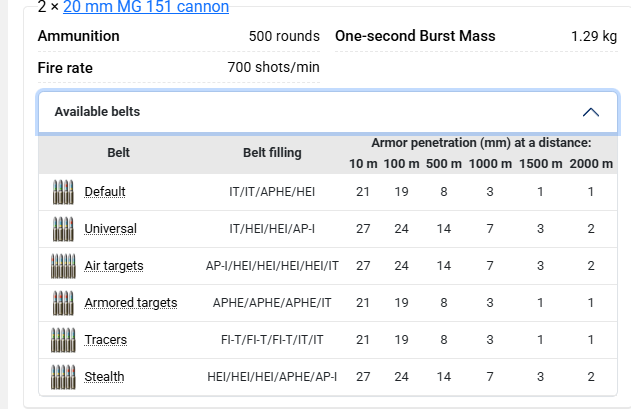Open the Stealth belt link
The width and height of the screenshot is (631, 409).
click(x=105, y=376)
